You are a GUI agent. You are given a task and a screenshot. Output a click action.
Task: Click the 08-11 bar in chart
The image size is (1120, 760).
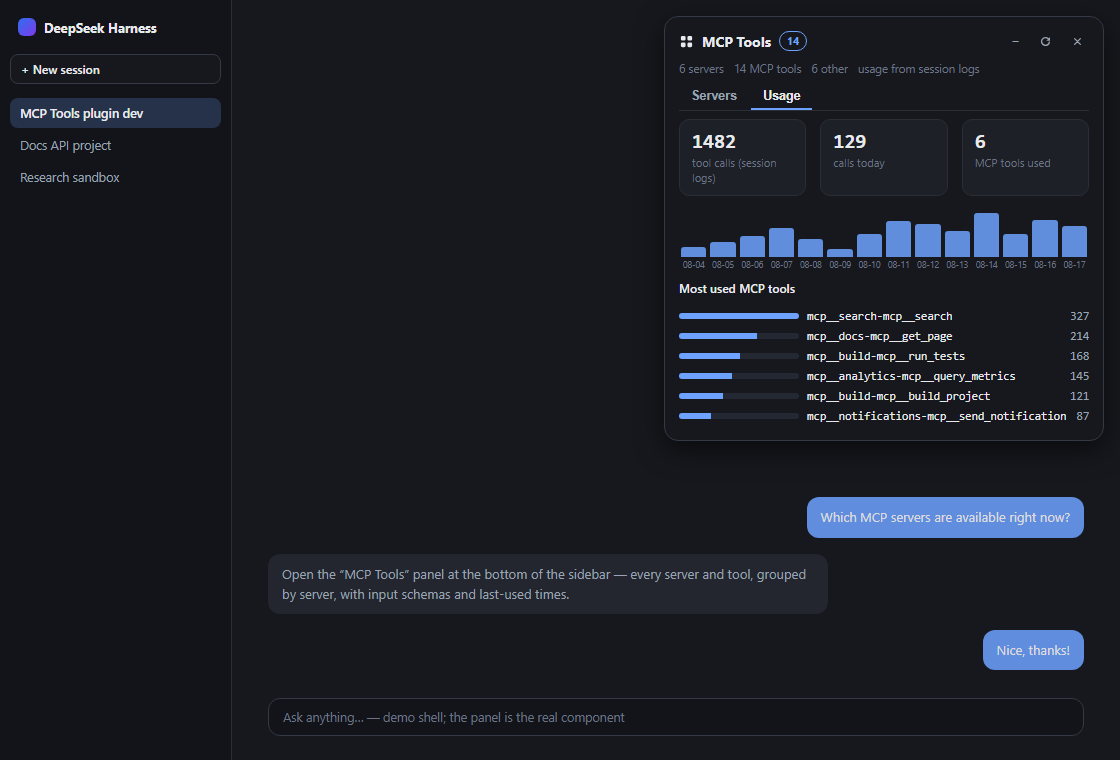[899, 239]
